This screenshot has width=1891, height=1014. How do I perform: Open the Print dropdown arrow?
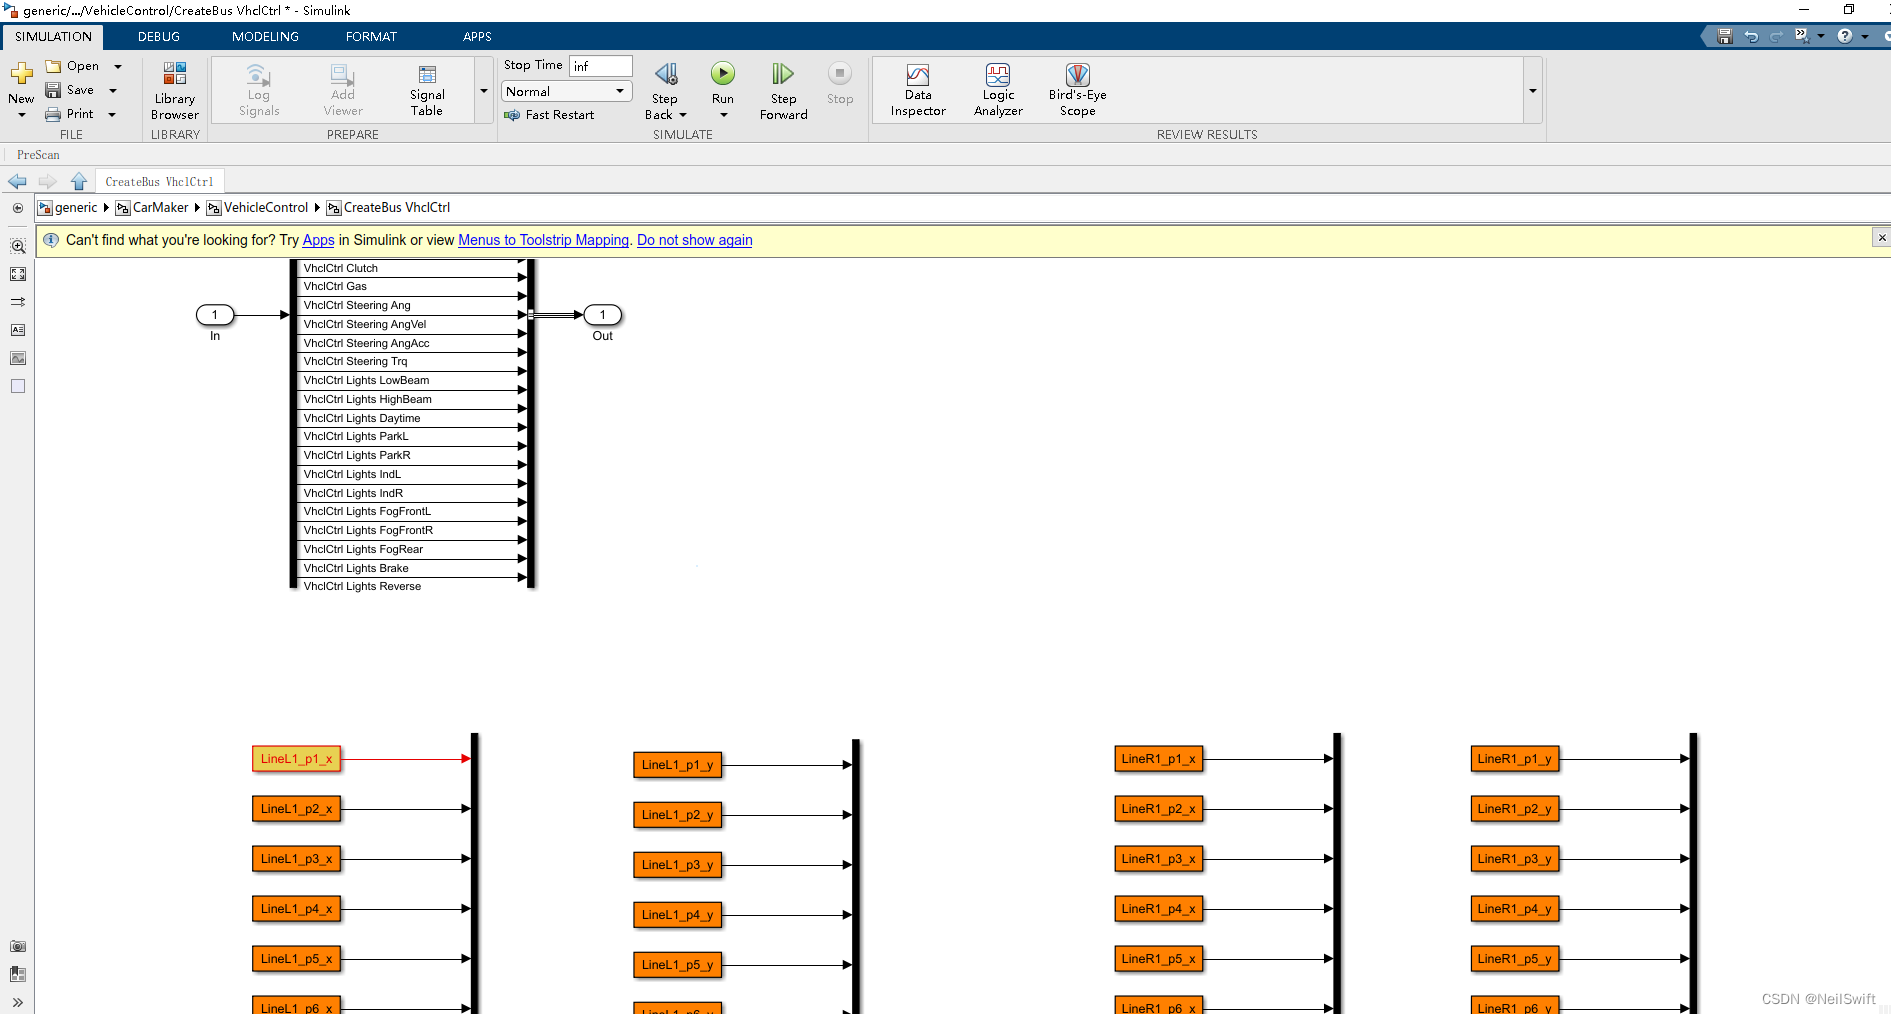click(x=112, y=115)
